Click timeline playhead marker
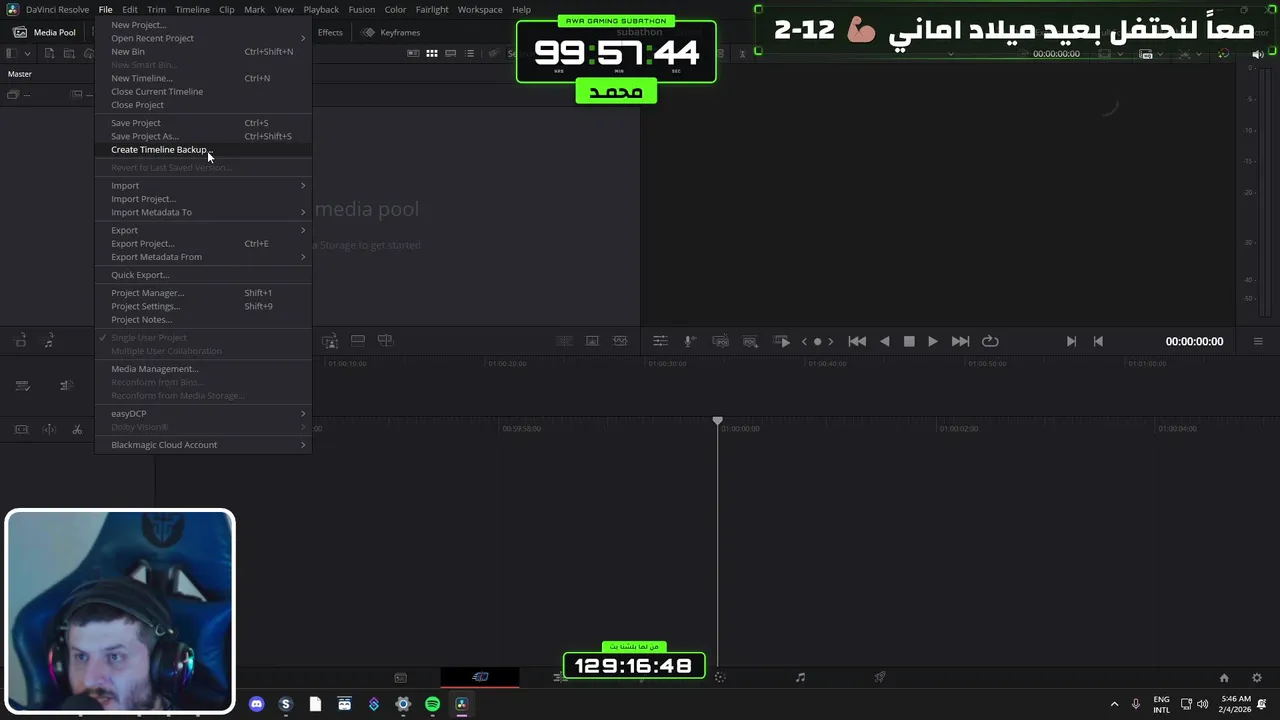Viewport: 1280px width, 720px height. click(717, 422)
